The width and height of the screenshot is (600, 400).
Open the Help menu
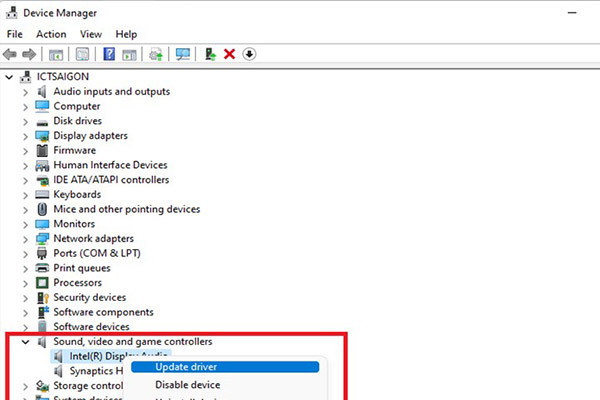pyautogui.click(x=126, y=34)
